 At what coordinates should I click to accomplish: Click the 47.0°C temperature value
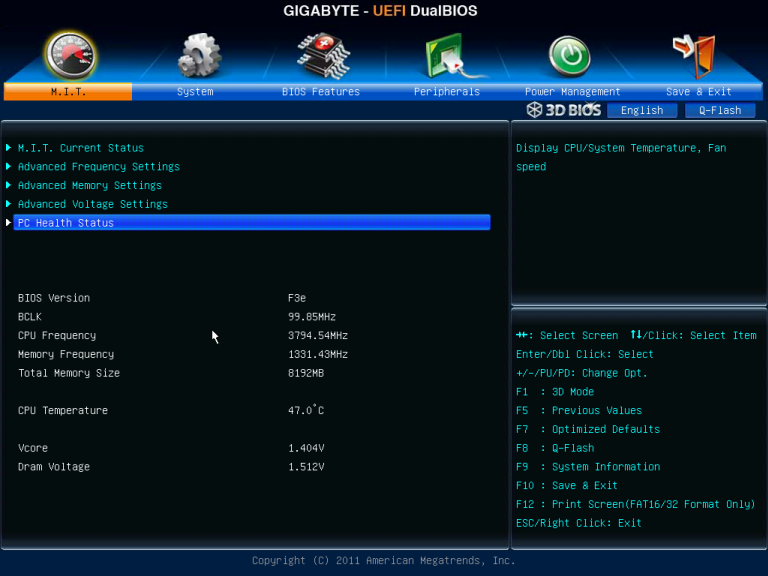(x=306, y=410)
